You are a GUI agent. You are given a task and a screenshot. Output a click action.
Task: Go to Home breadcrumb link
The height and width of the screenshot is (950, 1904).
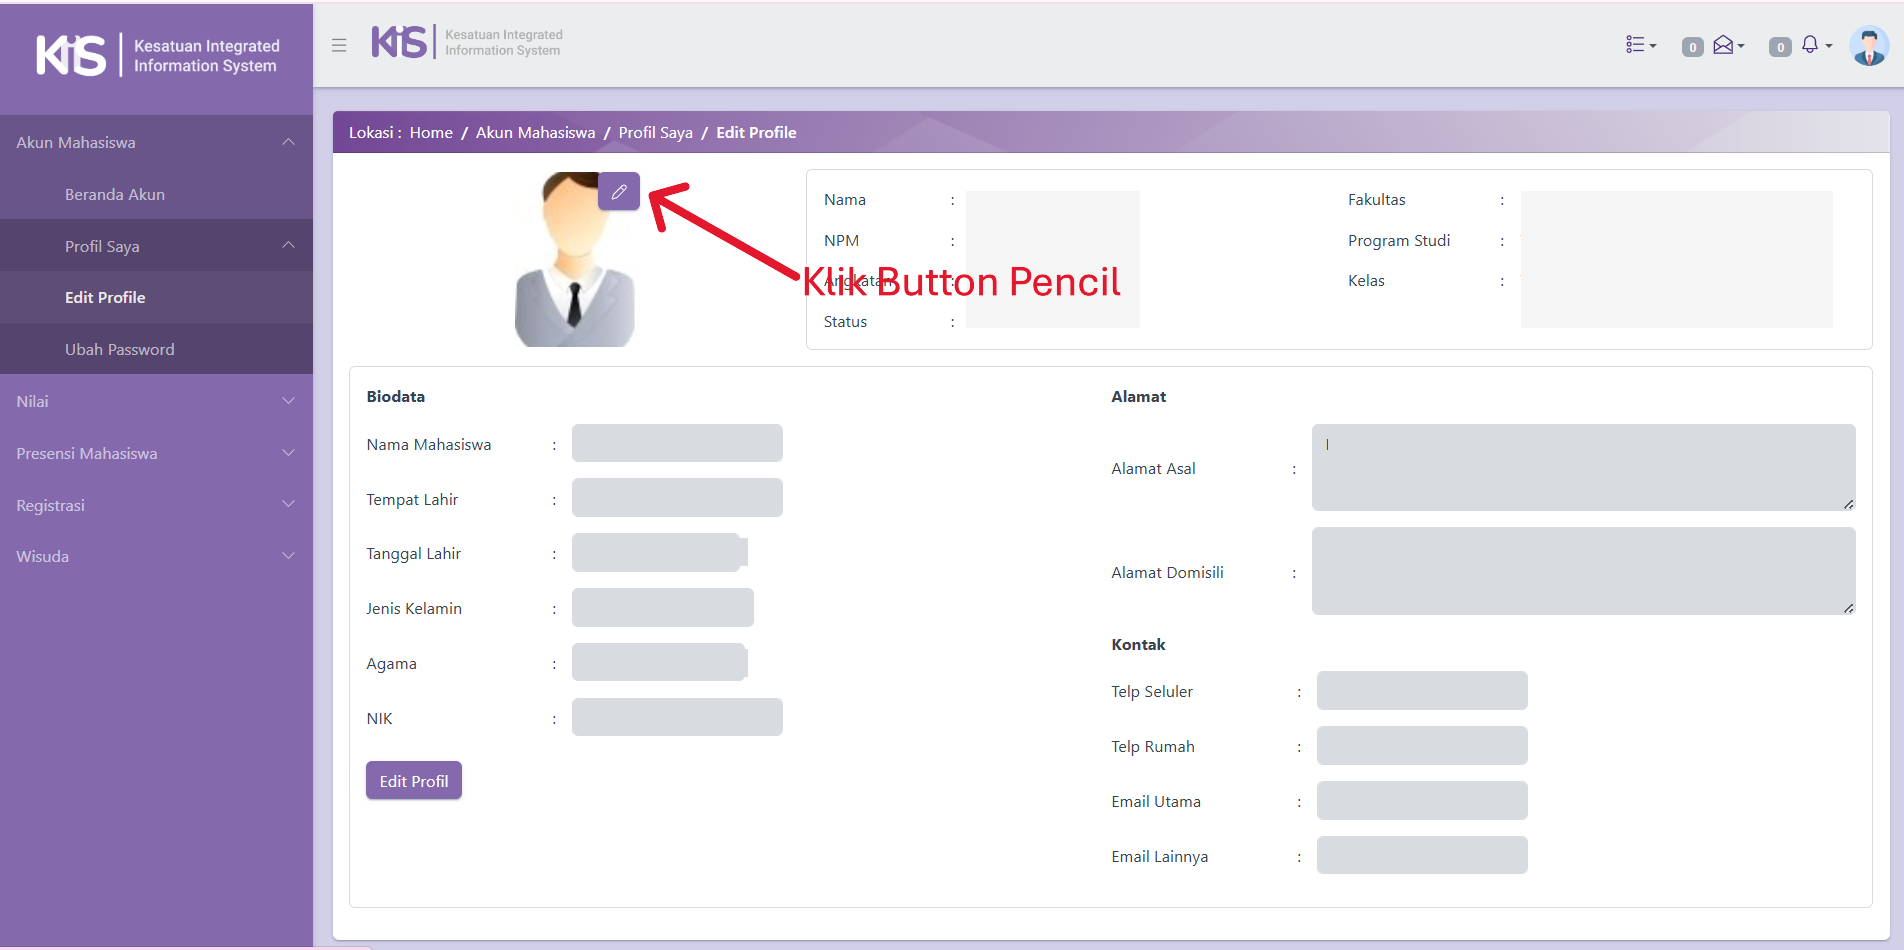click(x=431, y=132)
